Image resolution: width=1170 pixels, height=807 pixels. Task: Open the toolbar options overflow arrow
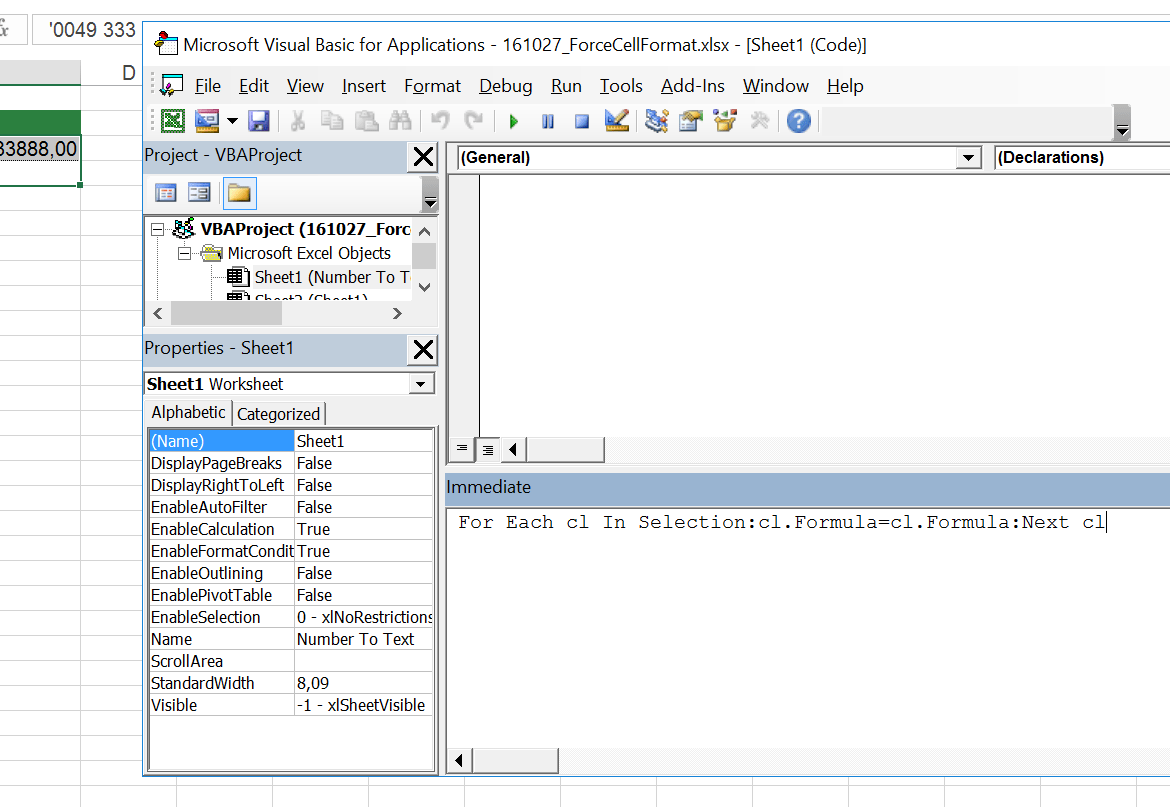point(1121,123)
